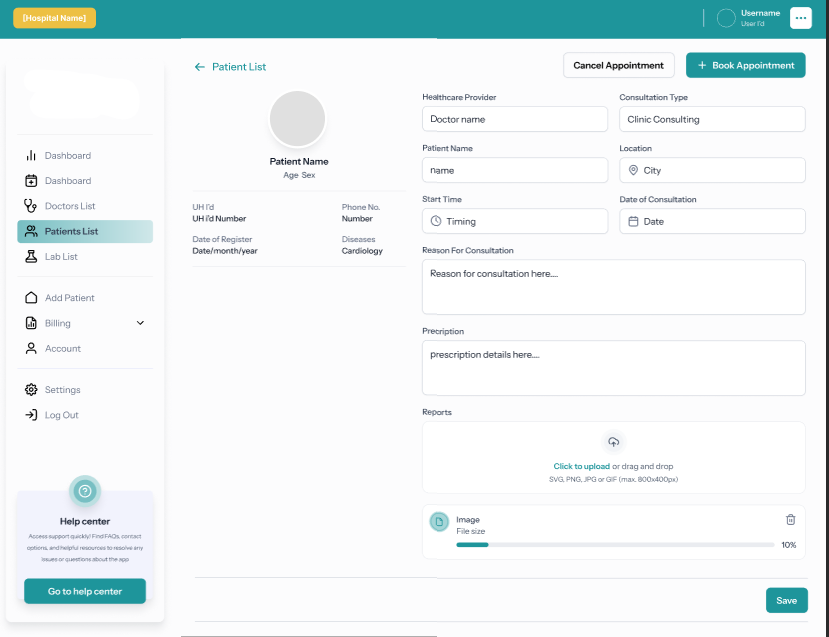Click the Doctors List stethoscope icon
This screenshot has height=637, width=829.
click(x=31, y=206)
